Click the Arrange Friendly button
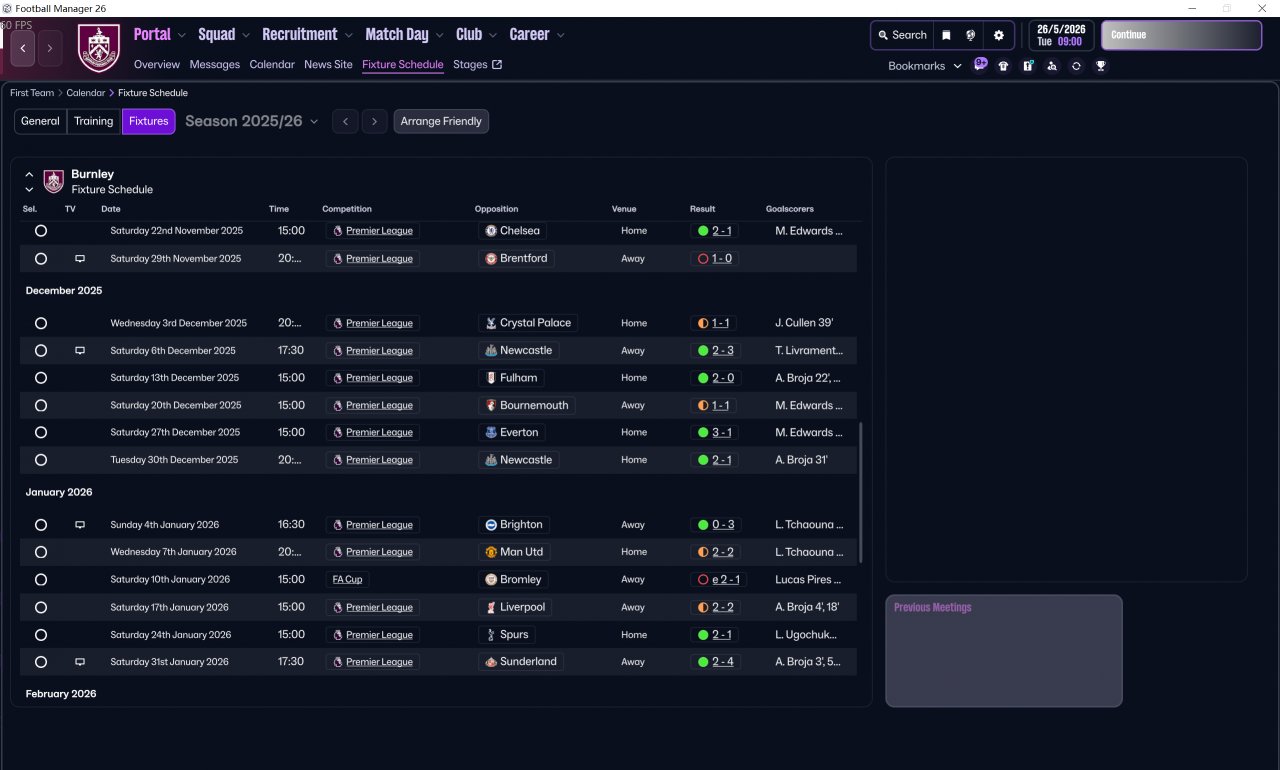The height and width of the screenshot is (770, 1280). [441, 121]
